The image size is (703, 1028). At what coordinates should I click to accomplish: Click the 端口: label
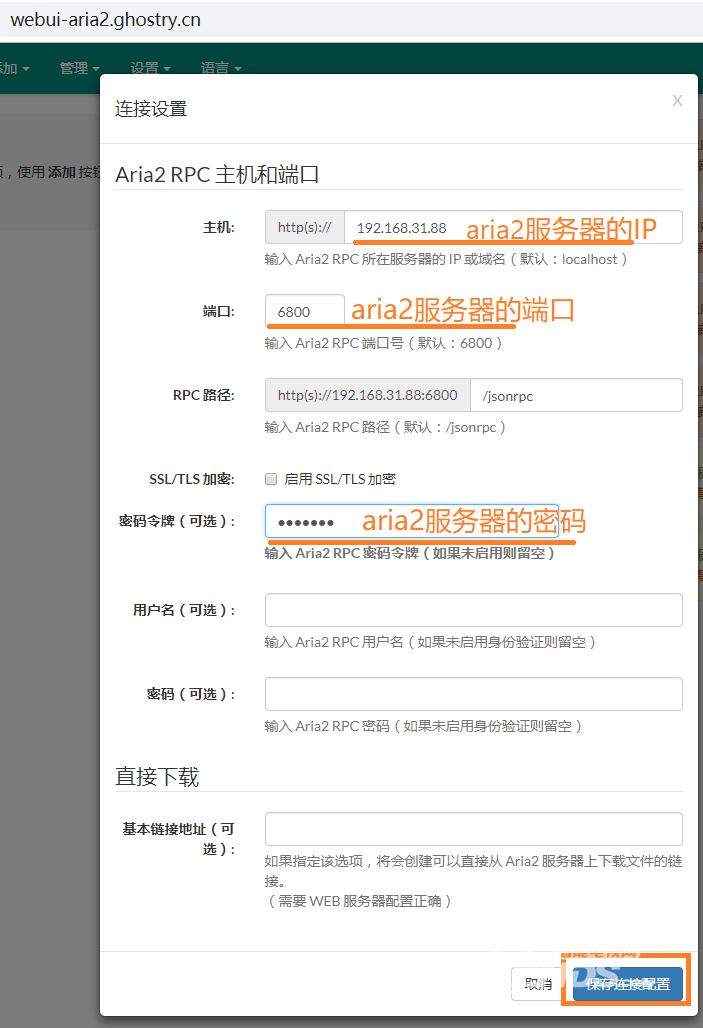pos(218,311)
